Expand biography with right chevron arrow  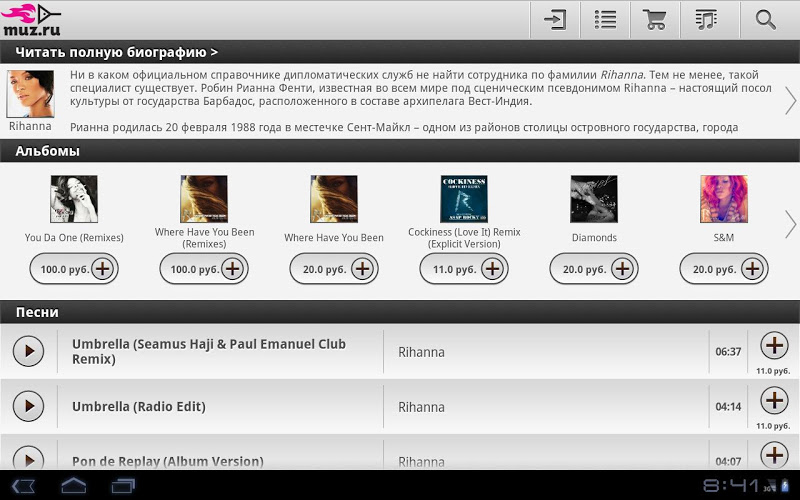(790, 101)
